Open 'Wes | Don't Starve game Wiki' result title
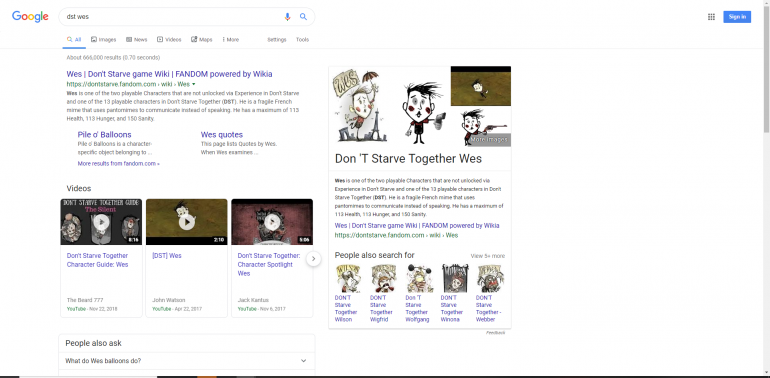Screen dimensions: 770x378 [169, 74]
